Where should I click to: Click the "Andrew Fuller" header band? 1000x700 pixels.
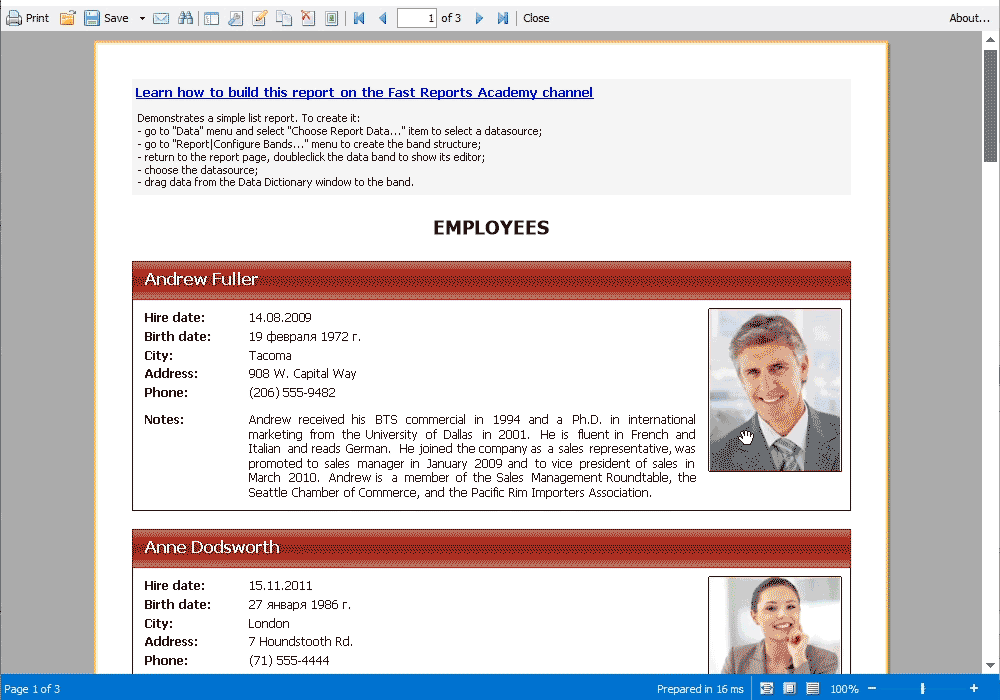(491, 280)
